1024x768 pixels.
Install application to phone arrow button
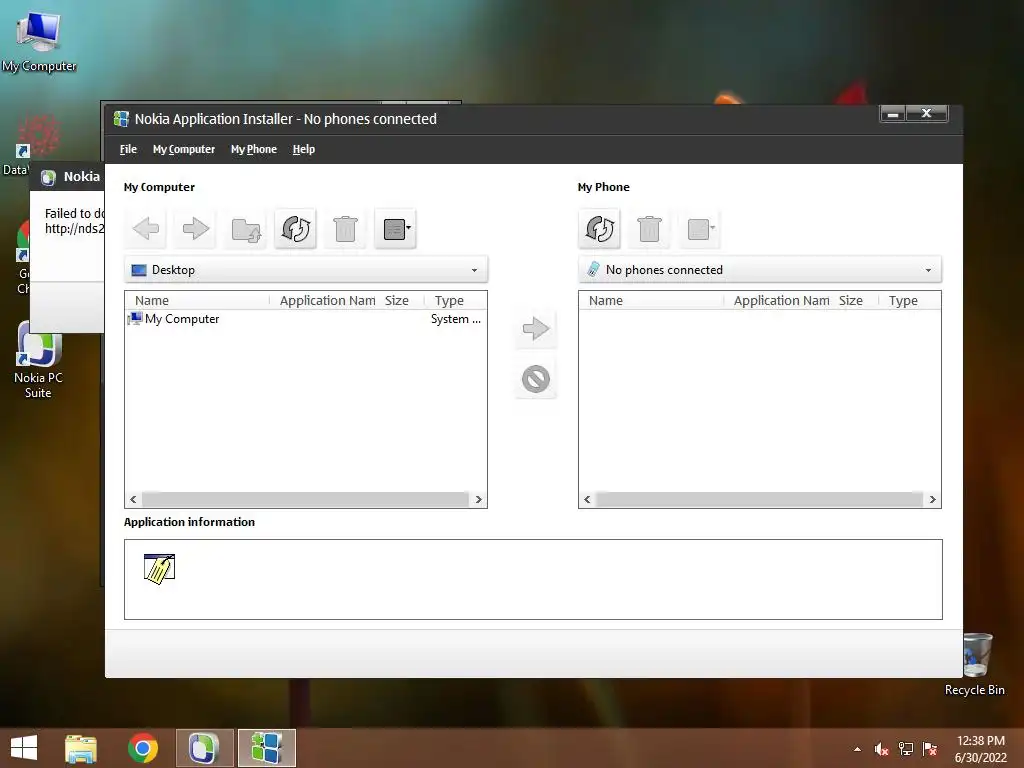tap(536, 328)
